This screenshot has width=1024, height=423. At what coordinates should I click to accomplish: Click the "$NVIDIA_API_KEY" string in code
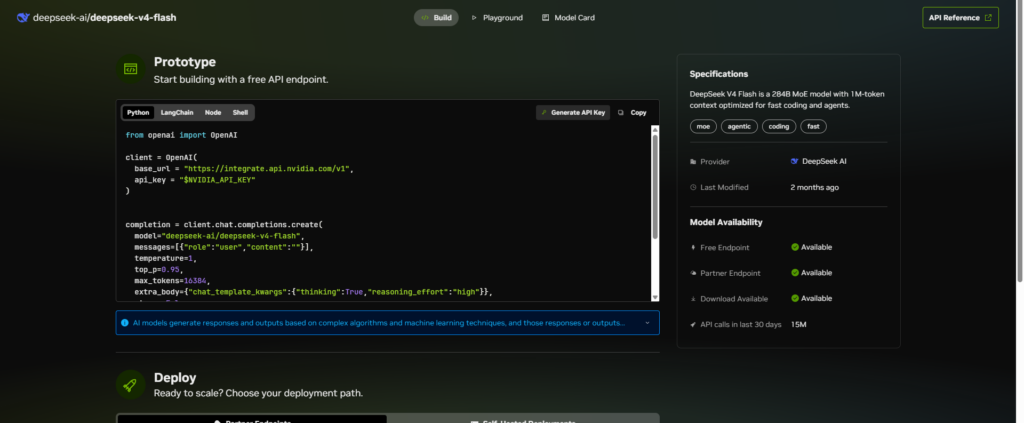(217, 179)
